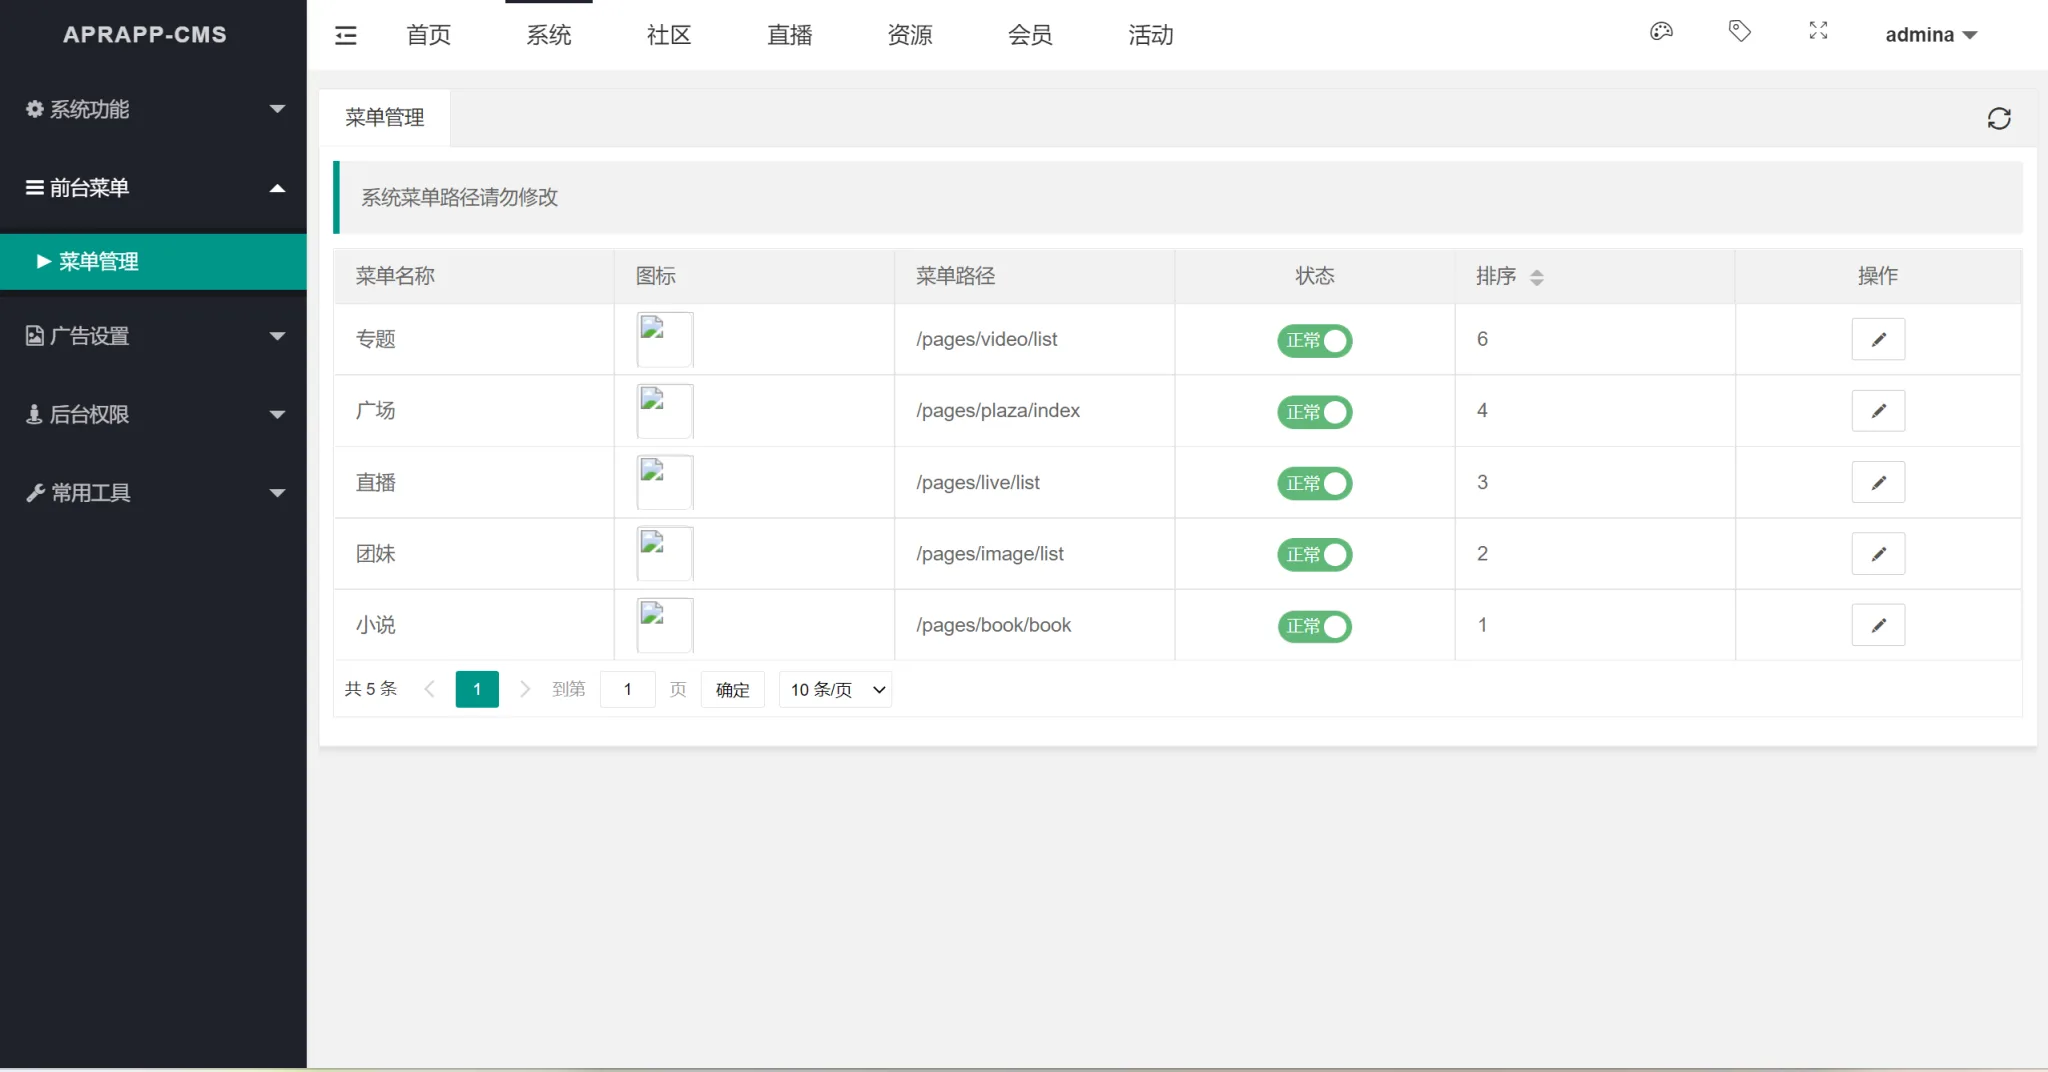Refresh the page with the reload icon
This screenshot has height=1072, width=2048.
[1998, 119]
